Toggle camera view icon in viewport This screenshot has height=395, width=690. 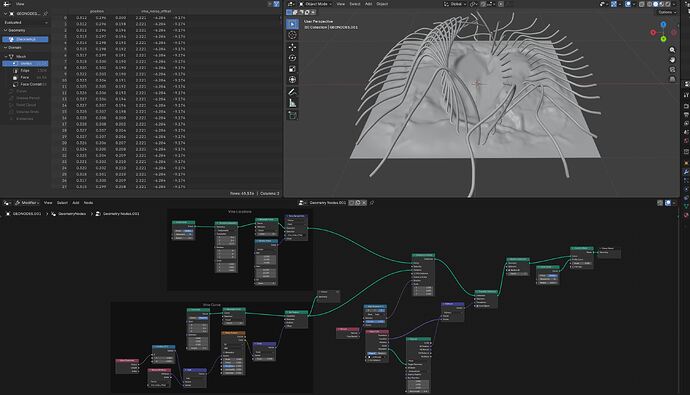click(672, 69)
